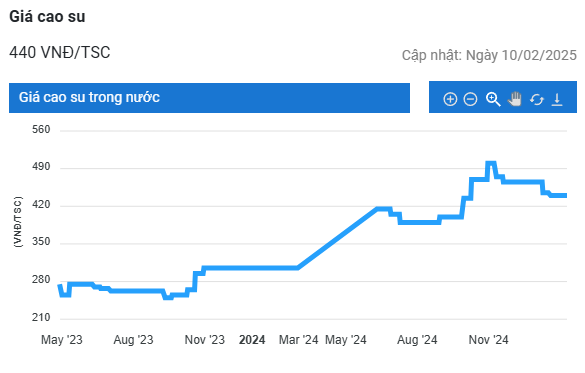Click the Nov '24 x-axis label
Viewport: 585px width, 373px height.
click(x=488, y=340)
